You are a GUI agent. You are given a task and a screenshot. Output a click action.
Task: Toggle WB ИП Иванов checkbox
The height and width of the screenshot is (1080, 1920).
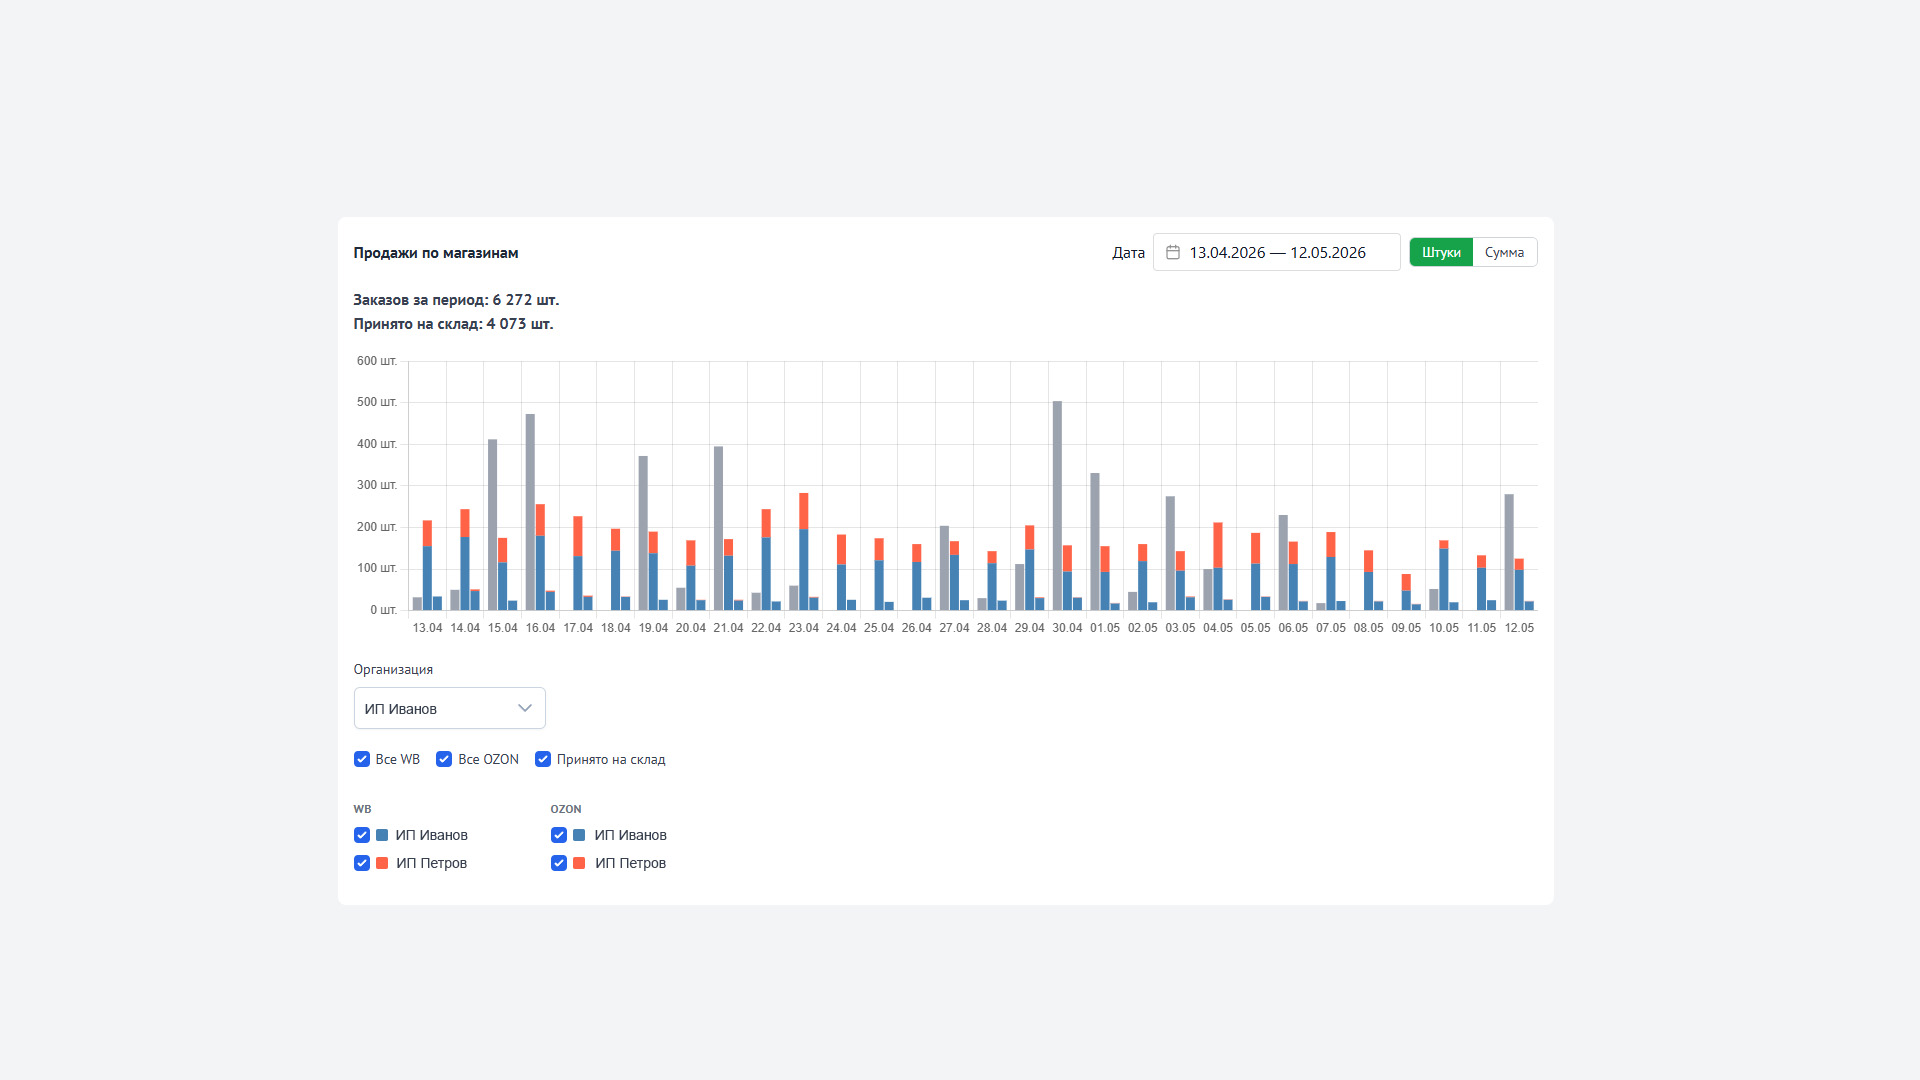coord(362,835)
